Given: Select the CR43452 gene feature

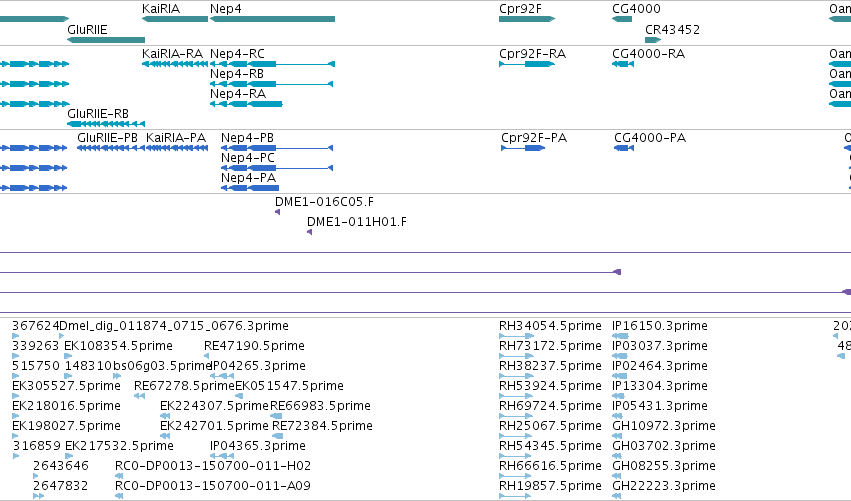Looking at the screenshot, I should pos(653,40).
